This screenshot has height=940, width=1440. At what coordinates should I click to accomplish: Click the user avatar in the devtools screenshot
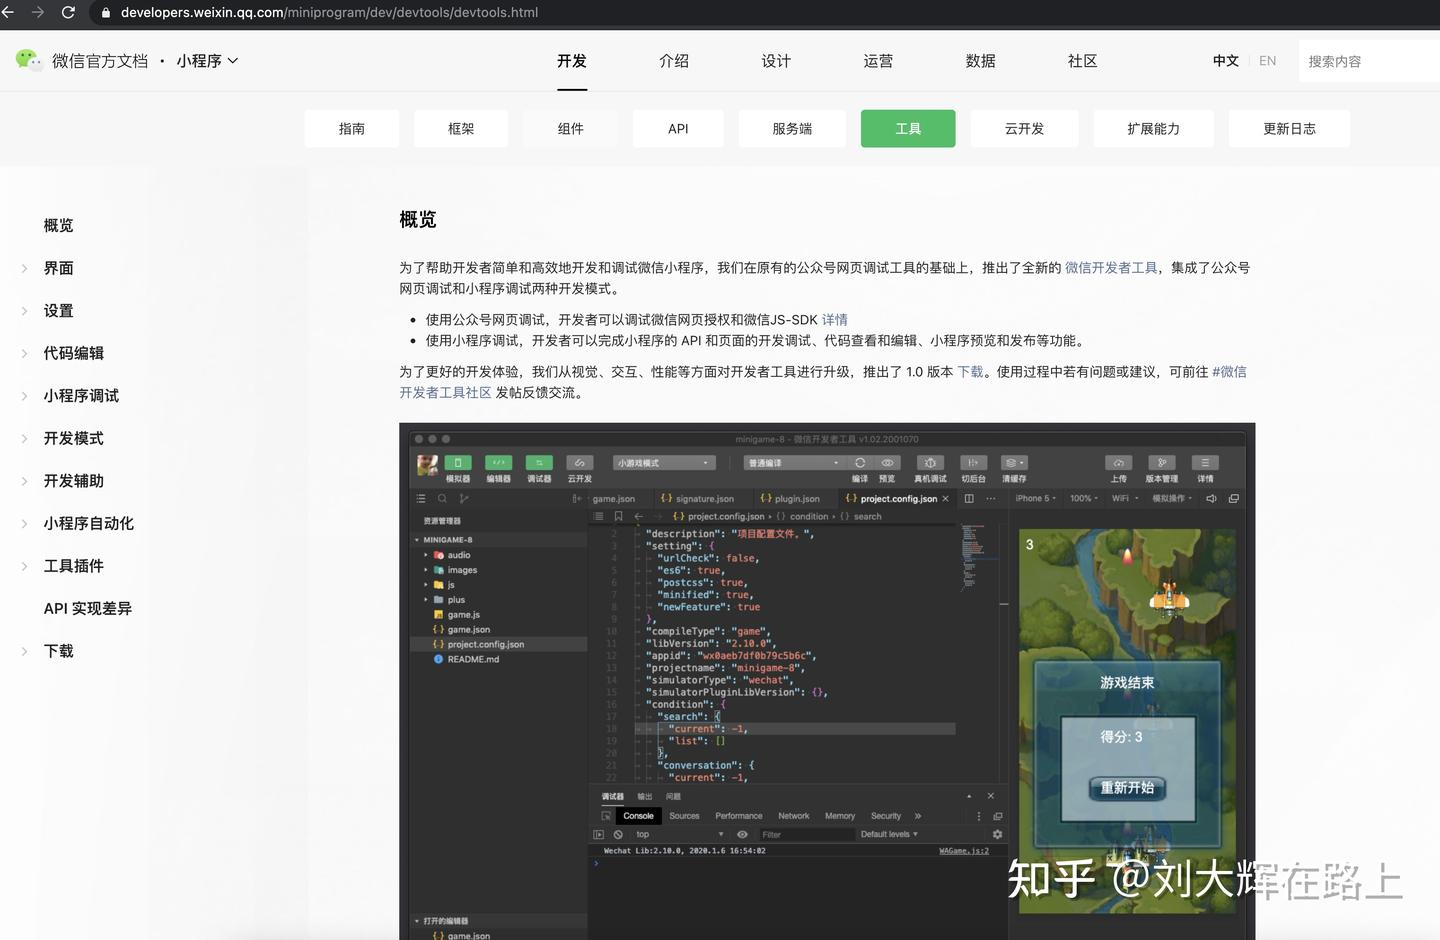[427, 465]
